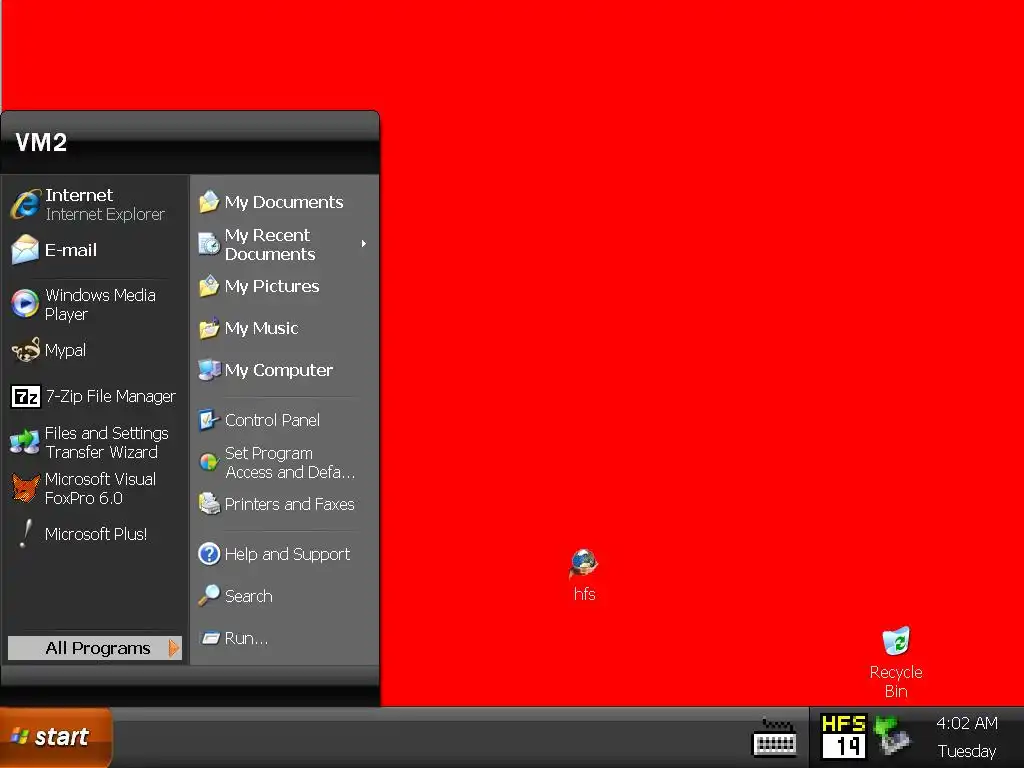Open the Mypal raccoon browser icon
Image resolution: width=1024 pixels, height=768 pixels.
[25, 351]
